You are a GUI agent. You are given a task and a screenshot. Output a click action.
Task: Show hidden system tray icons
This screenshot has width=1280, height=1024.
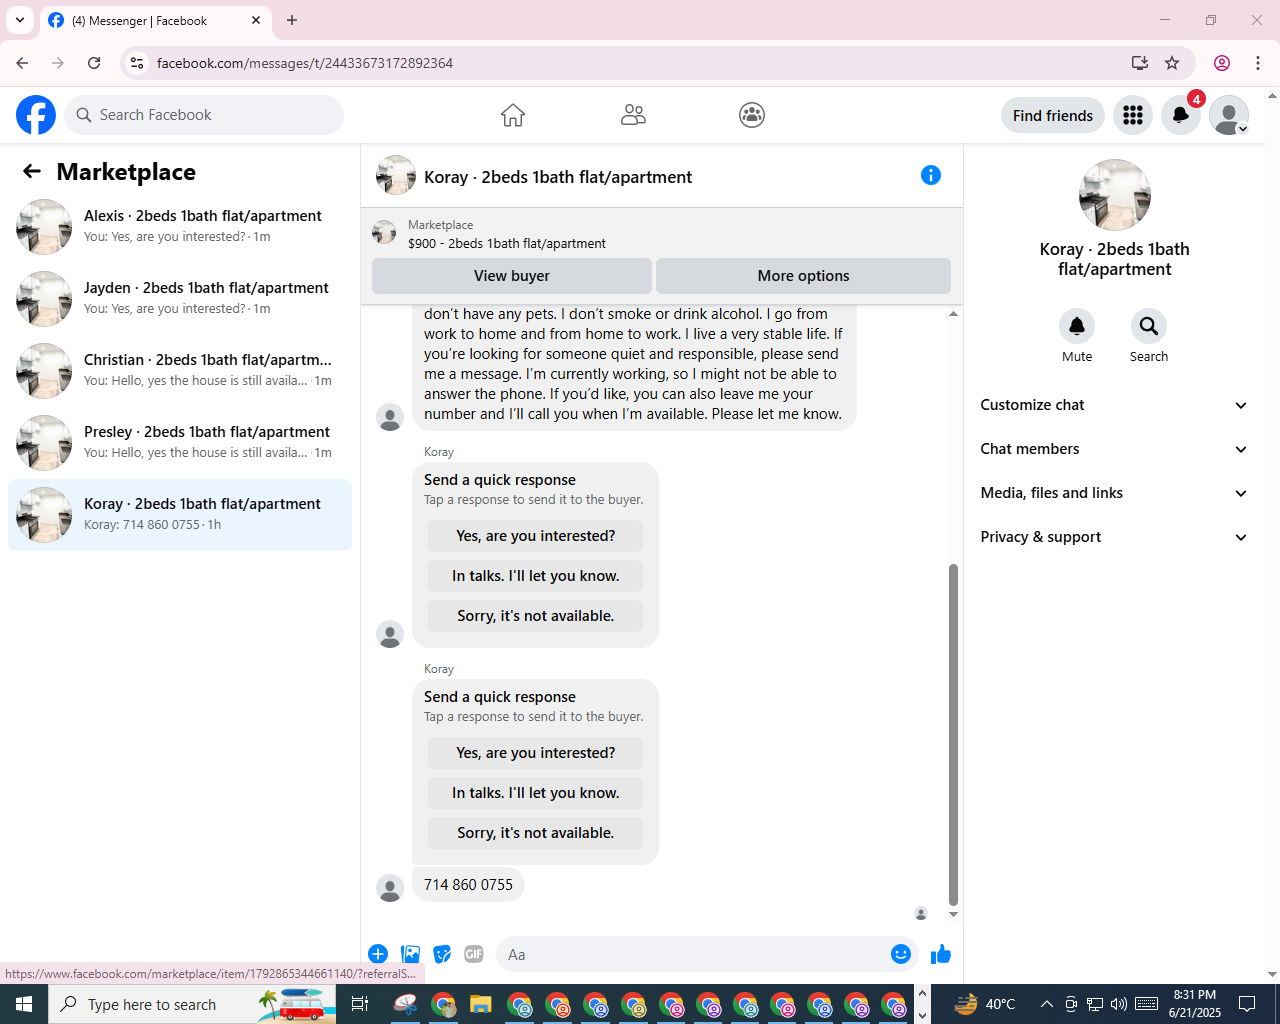[1046, 1004]
